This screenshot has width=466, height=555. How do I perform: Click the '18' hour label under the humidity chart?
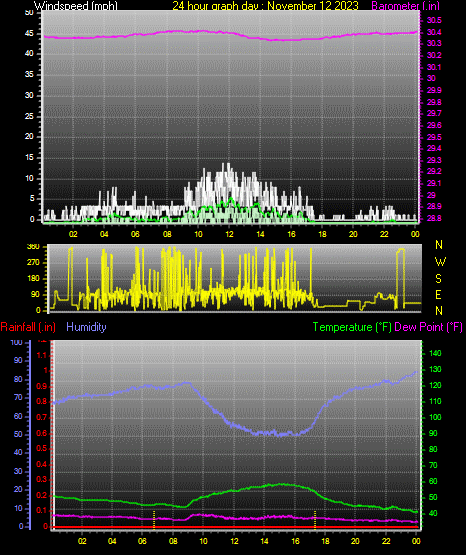tap(325, 541)
